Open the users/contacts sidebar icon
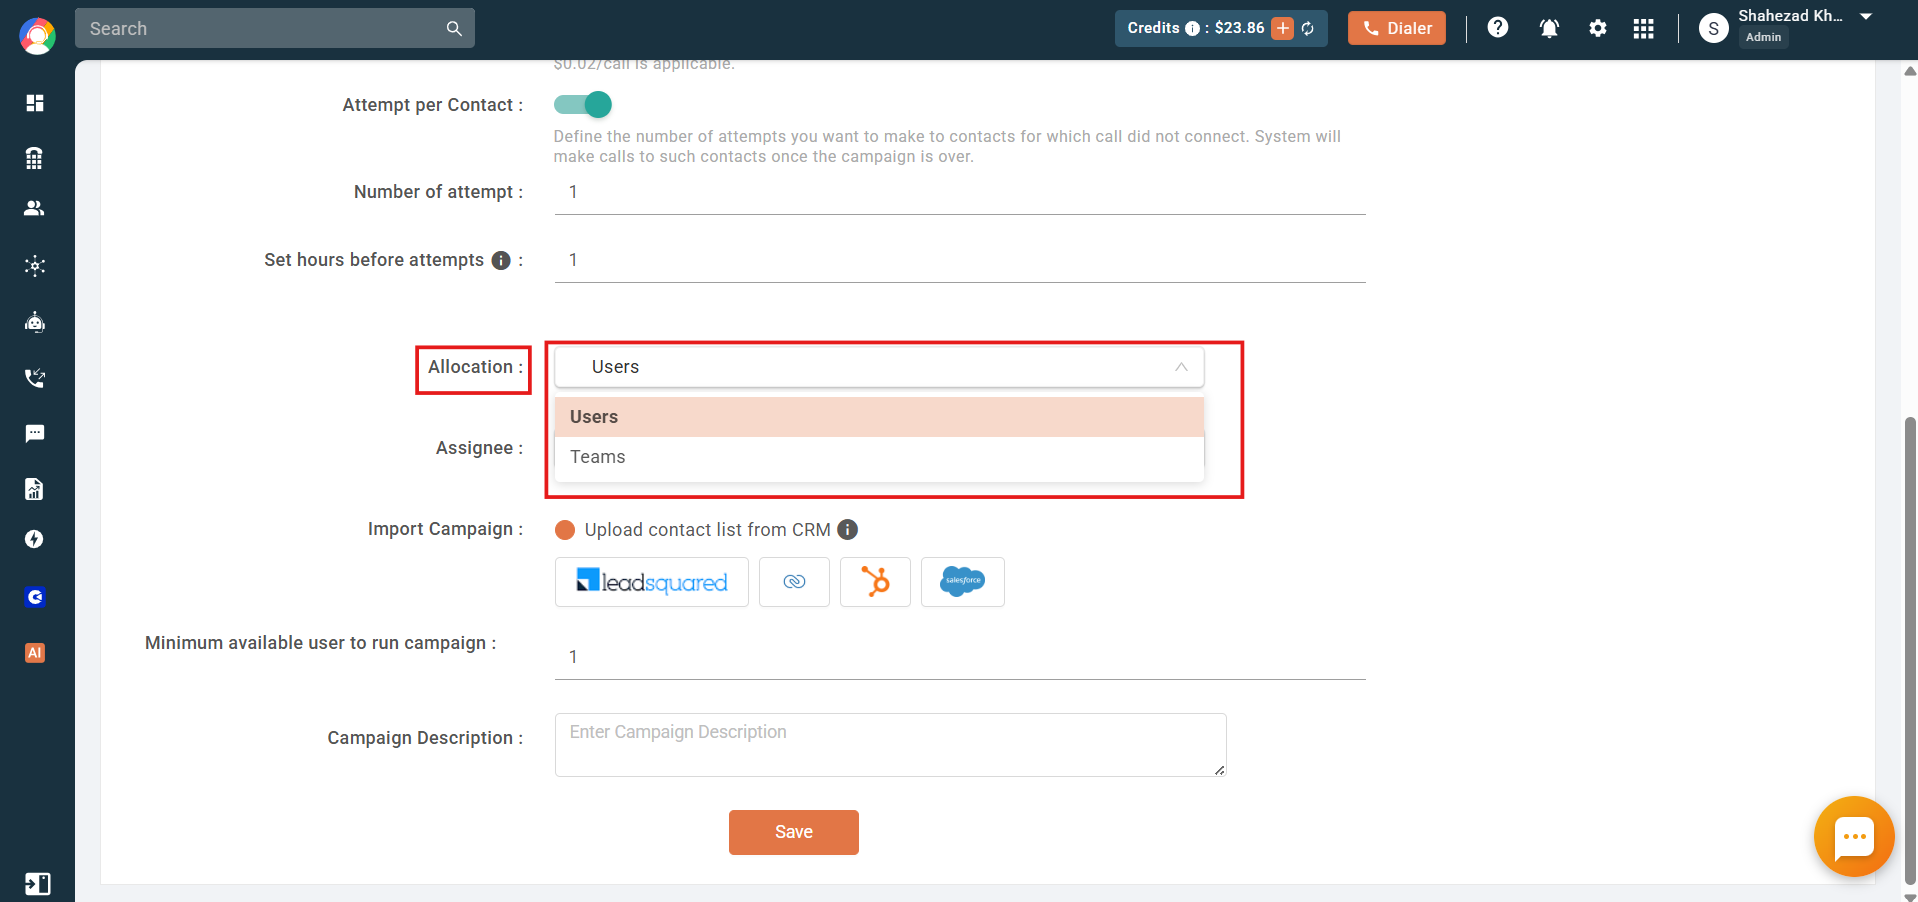The image size is (1918, 902). point(35,208)
